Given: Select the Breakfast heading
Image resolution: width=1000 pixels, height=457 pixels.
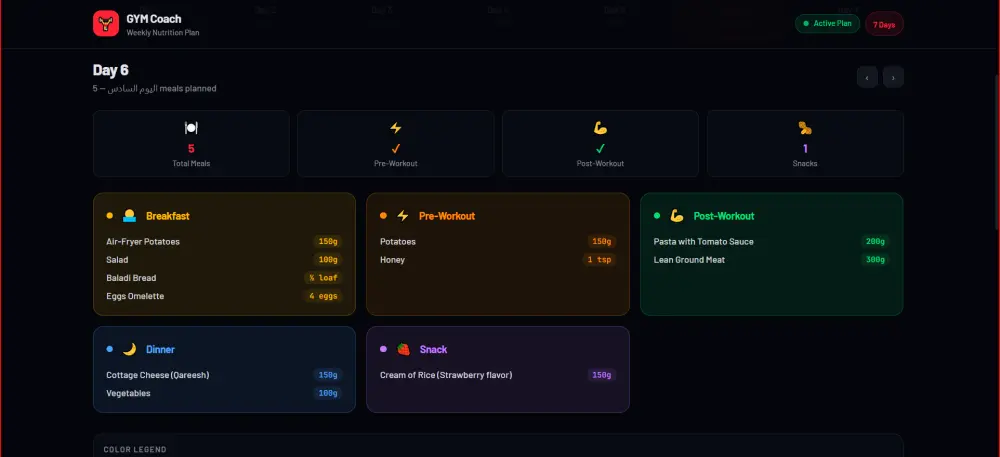Looking at the screenshot, I should 168,216.
